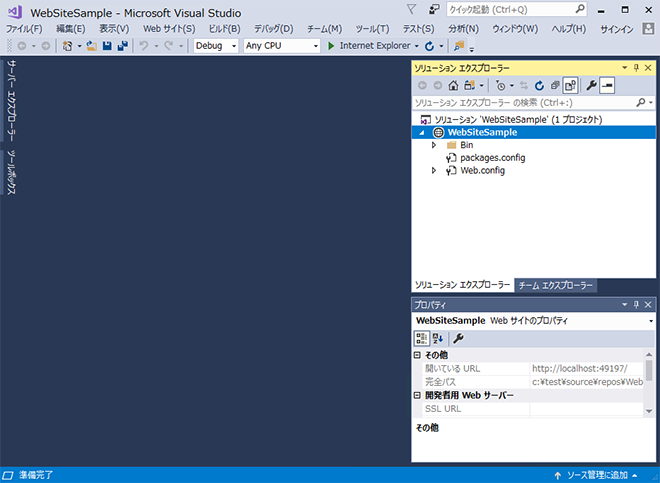Refresh the Solution Explorer tree
This screenshot has height=483, width=660.
pyautogui.click(x=539, y=86)
